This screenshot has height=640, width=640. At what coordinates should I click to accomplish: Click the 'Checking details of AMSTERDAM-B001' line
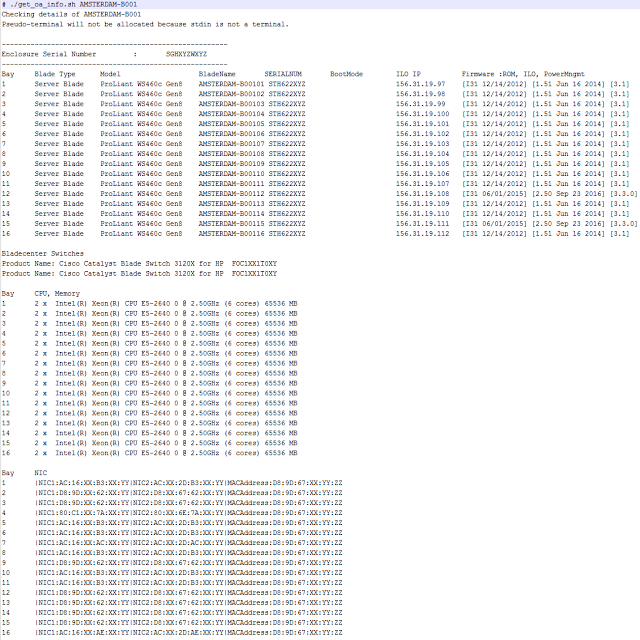tap(68, 14)
